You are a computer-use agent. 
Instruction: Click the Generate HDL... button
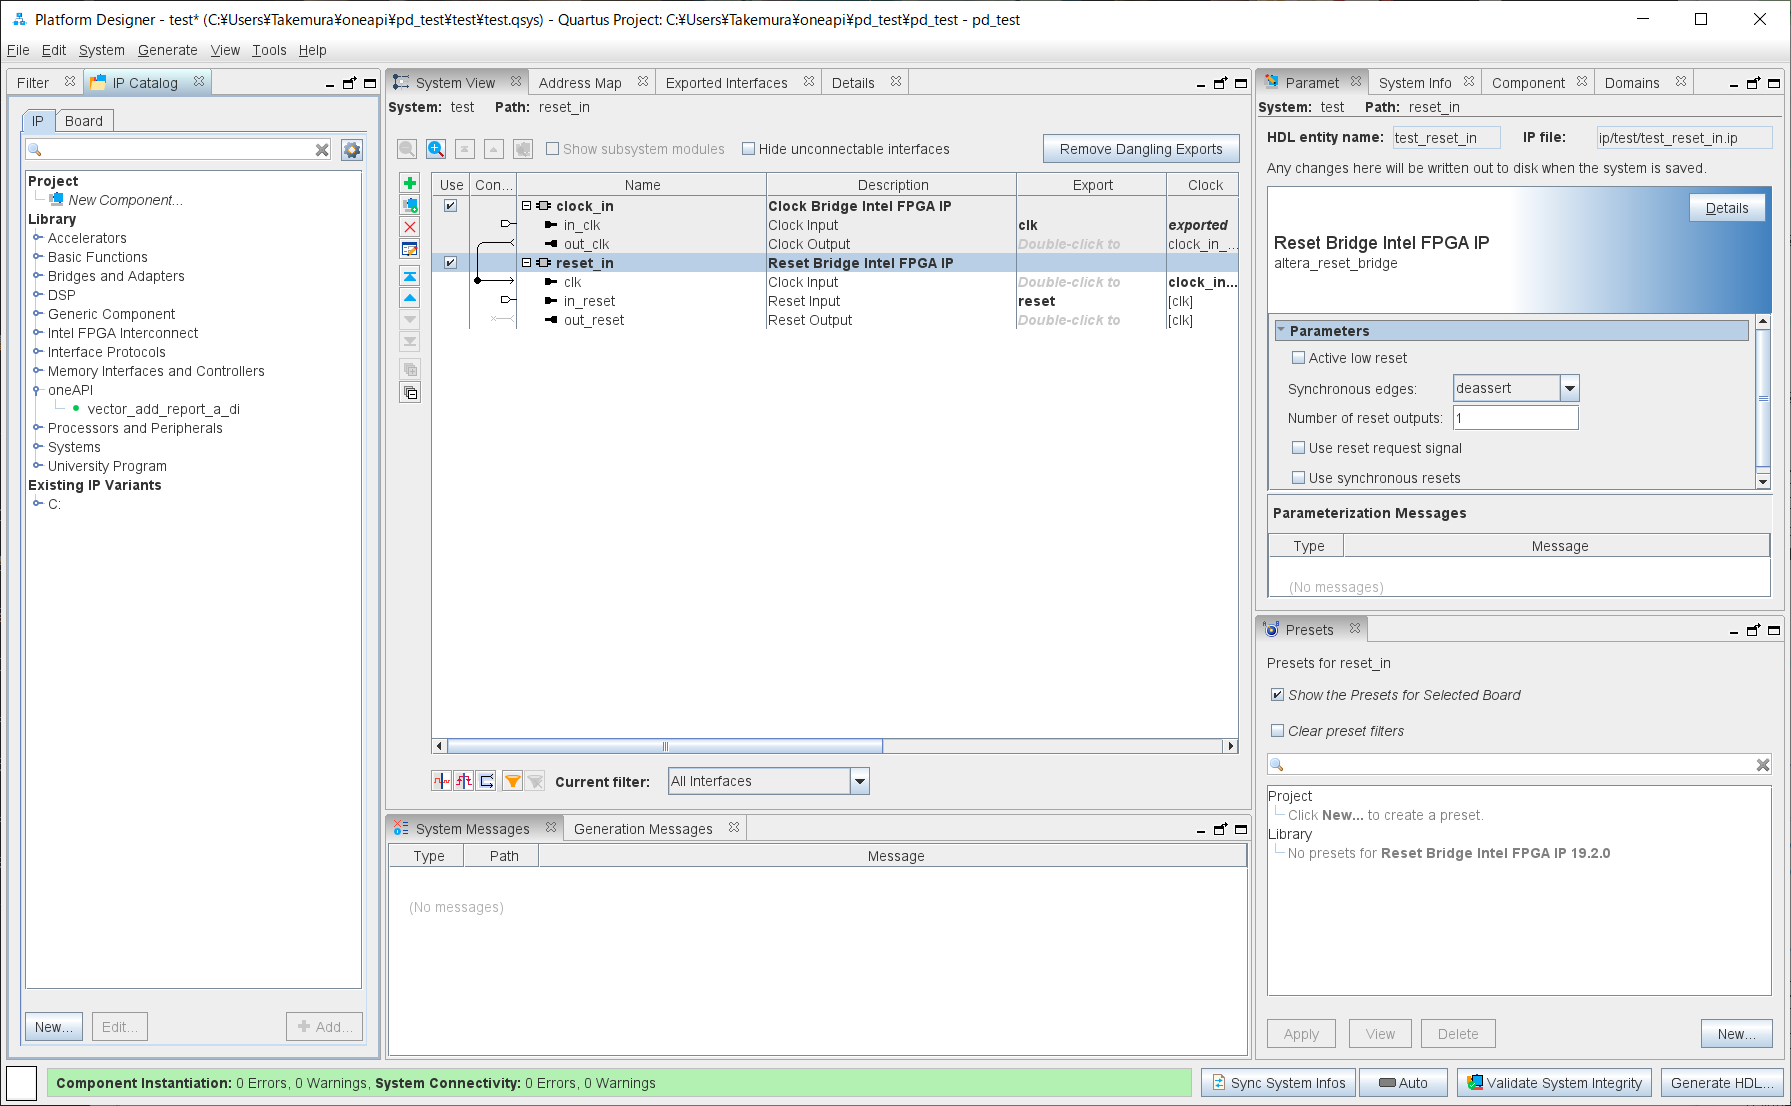click(1722, 1083)
